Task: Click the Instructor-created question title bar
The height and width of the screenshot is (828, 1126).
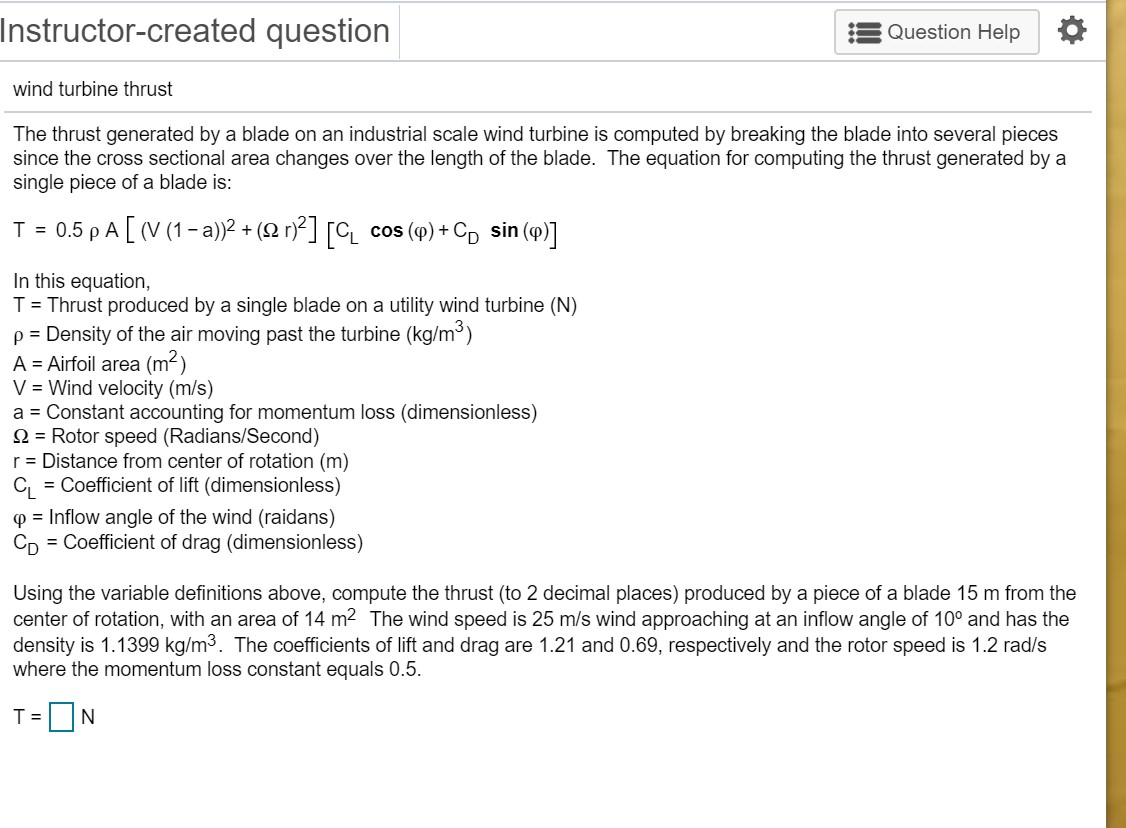Action: click(195, 30)
